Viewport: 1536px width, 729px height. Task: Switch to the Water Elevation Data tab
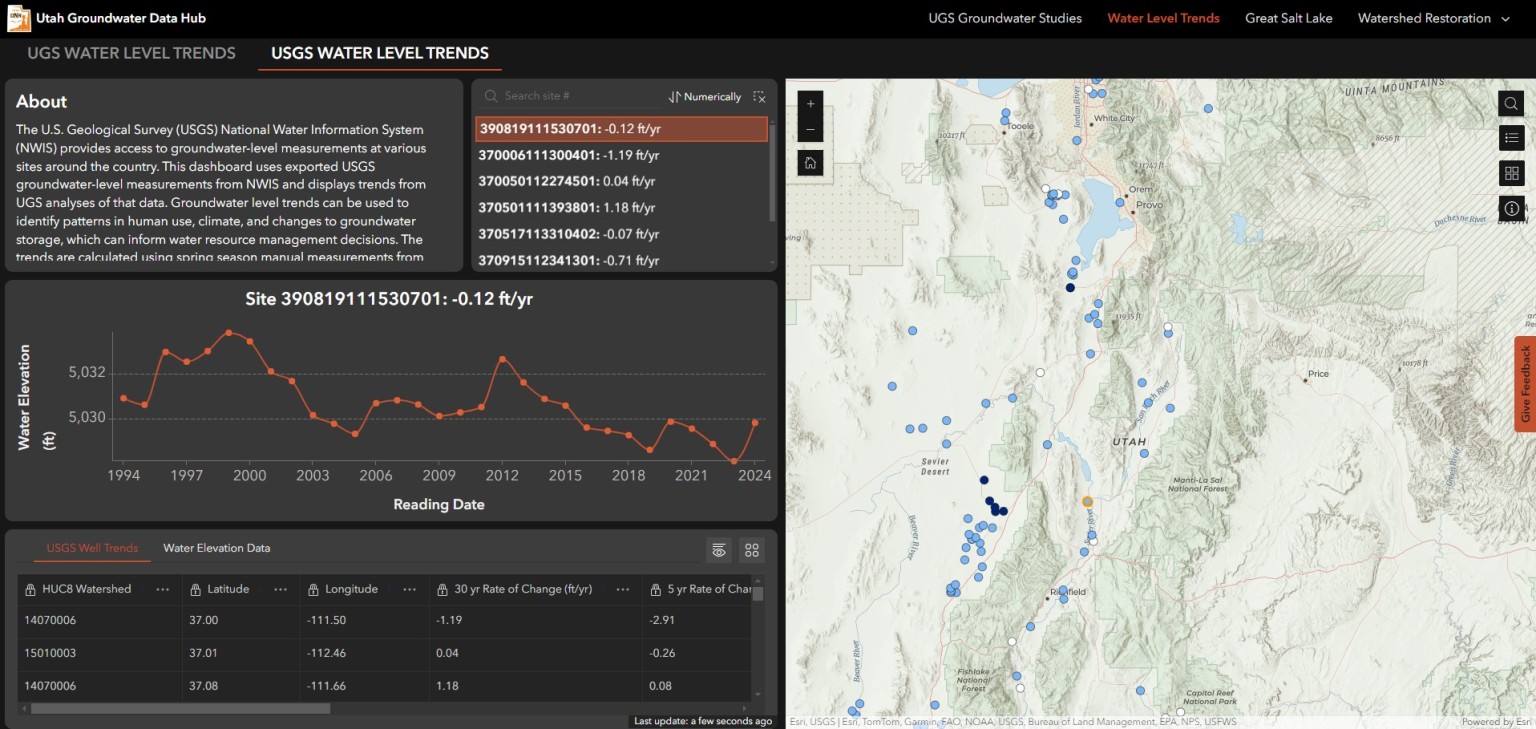point(217,548)
